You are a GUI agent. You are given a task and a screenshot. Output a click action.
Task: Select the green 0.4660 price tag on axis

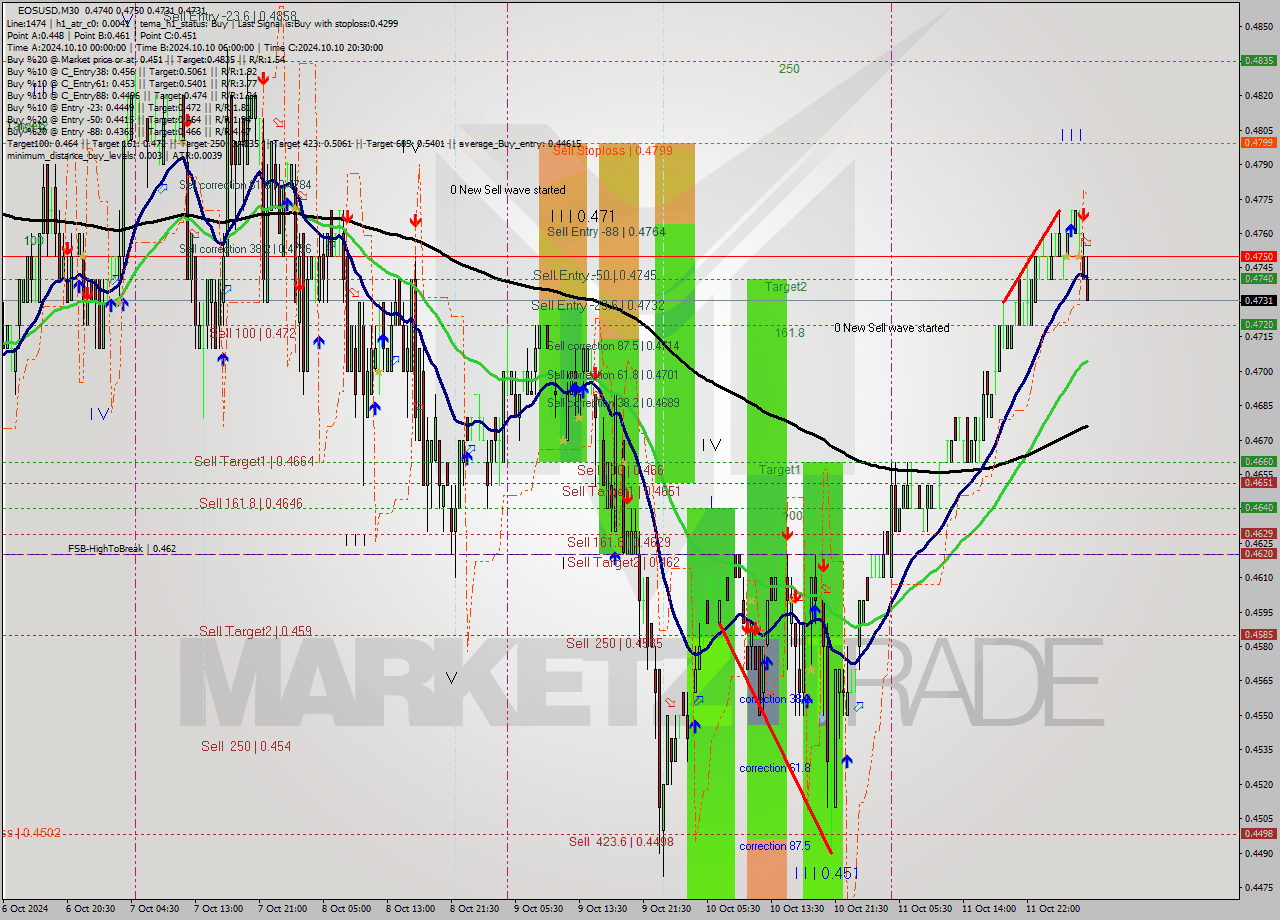coord(1257,461)
